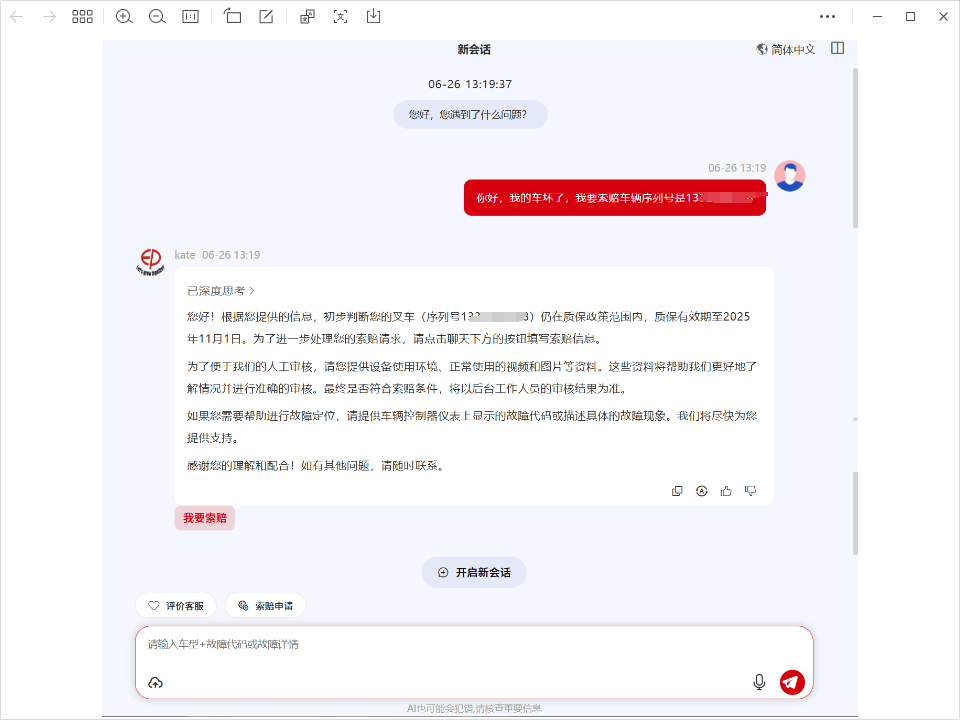Image resolution: width=960 pixels, height=720 pixels.
Task: Expand the 已深度思考 reasoning section
Action: [221, 291]
